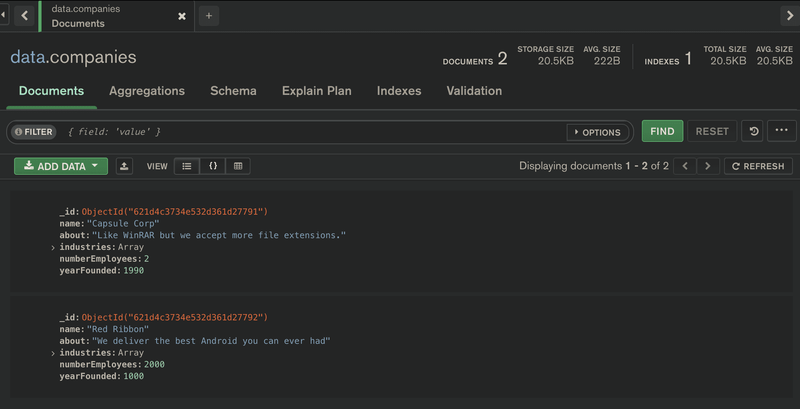Go to next page of documents
This screenshot has width=800, height=409.
click(708, 166)
